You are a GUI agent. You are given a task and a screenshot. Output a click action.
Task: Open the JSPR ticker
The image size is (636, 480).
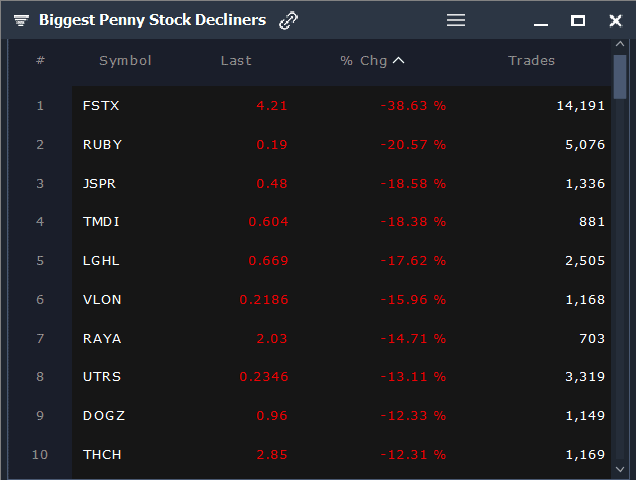[102, 183]
